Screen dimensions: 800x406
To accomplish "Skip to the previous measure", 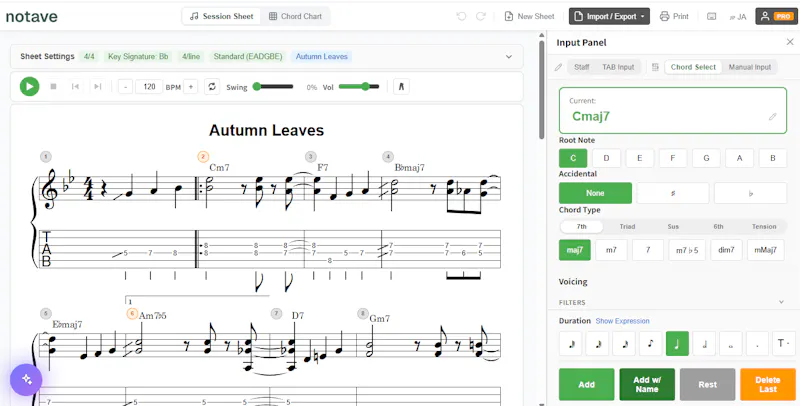I will 75,87.
